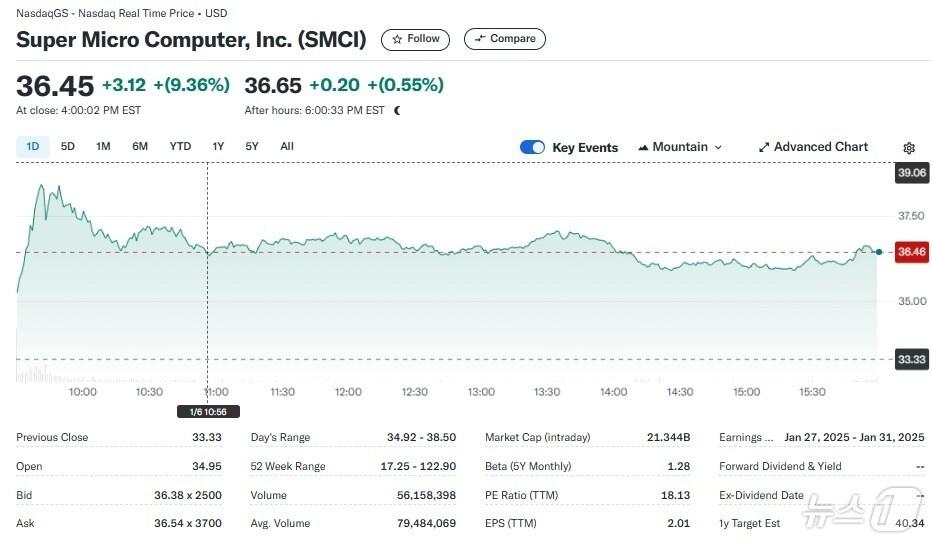Select the 1D time range tab
The image size is (932, 544).
pyautogui.click(x=32, y=147)
